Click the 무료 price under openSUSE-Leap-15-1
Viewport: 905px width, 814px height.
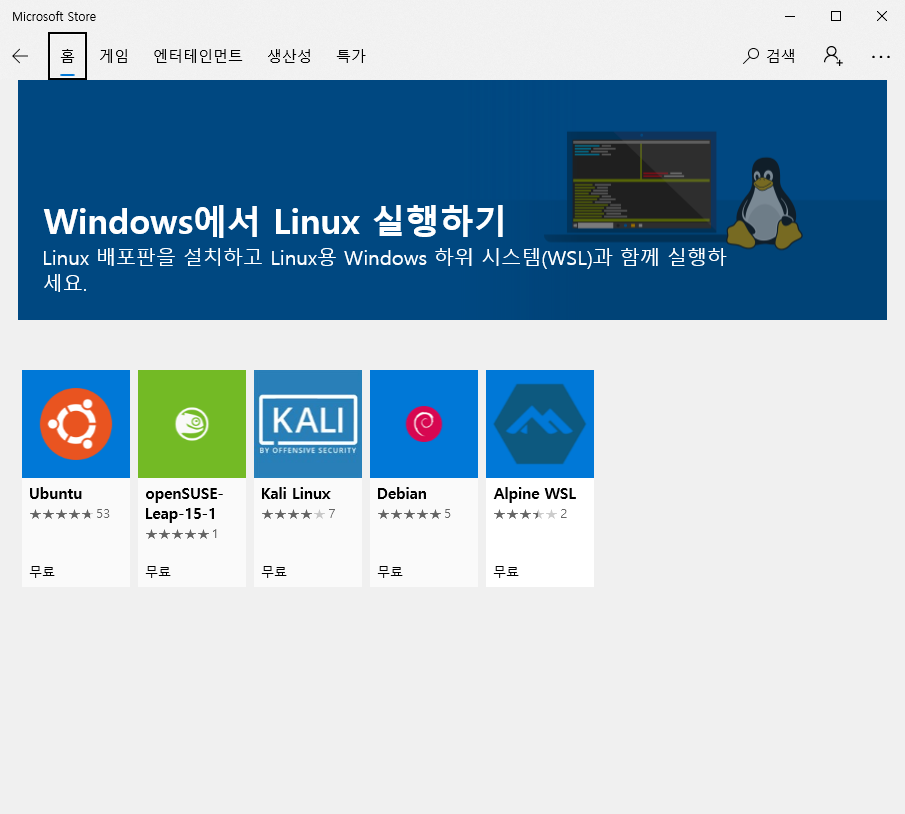(x=158, y=572)
